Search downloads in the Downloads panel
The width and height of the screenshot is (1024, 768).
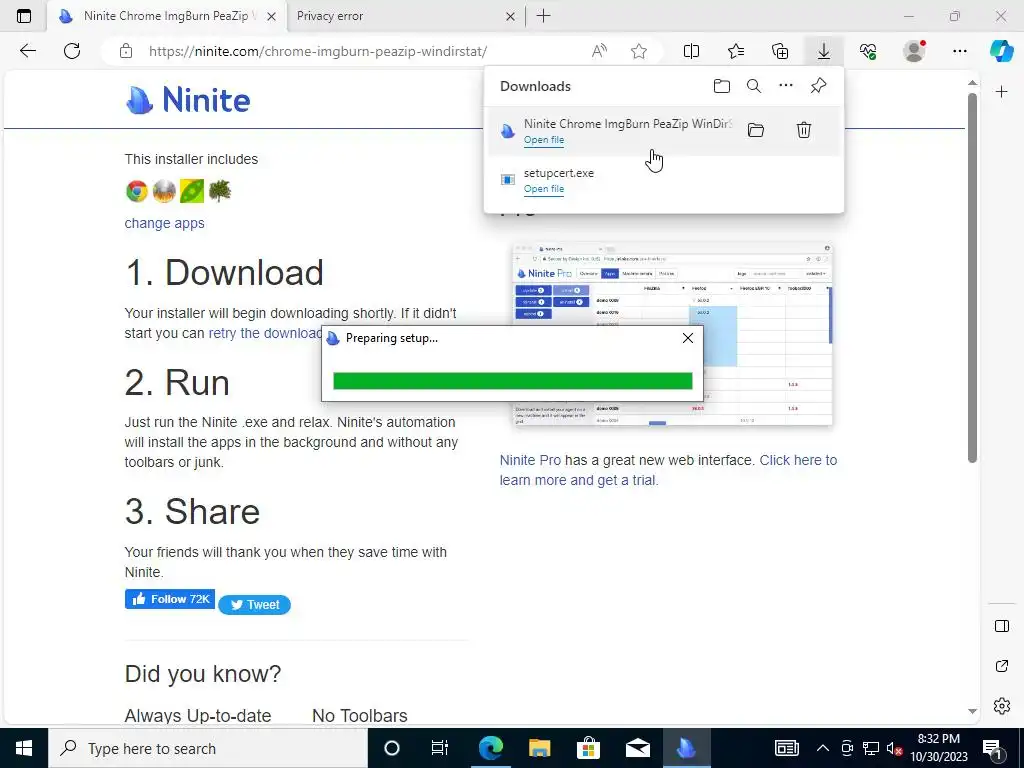coord(754,86)
